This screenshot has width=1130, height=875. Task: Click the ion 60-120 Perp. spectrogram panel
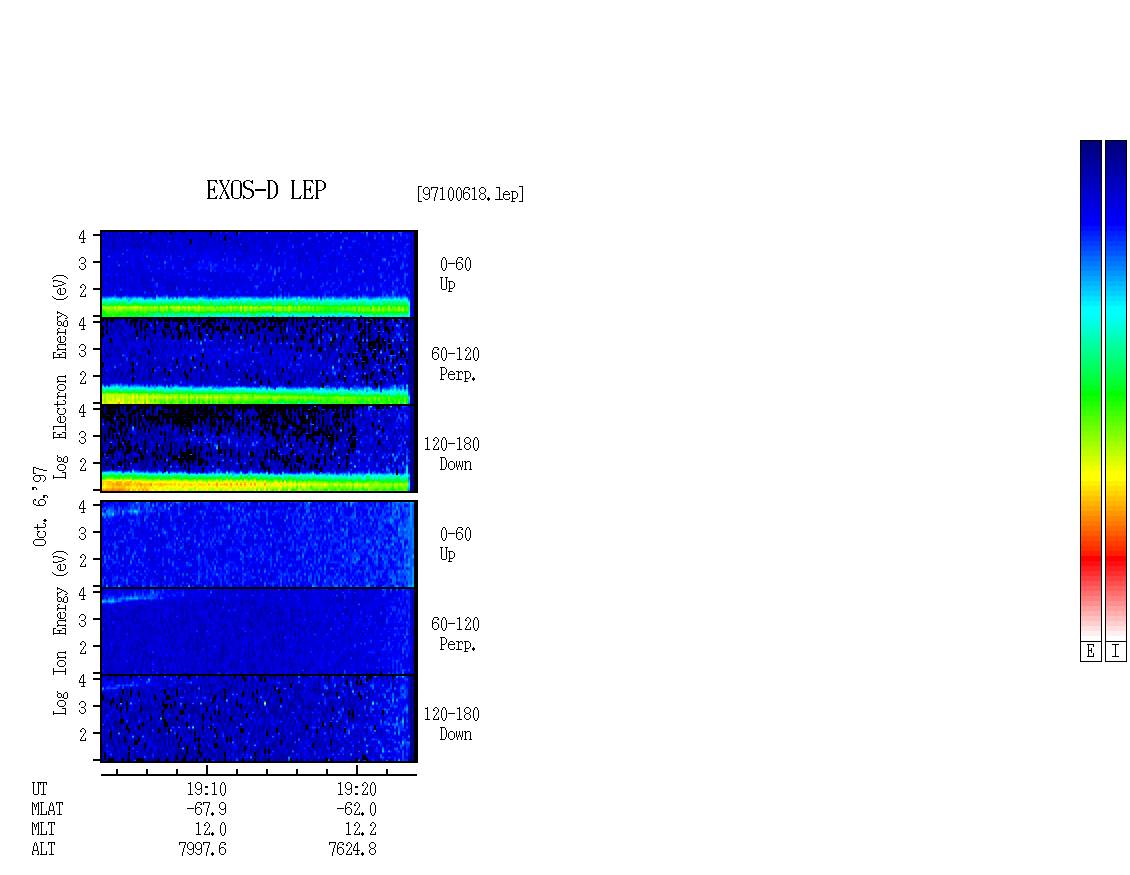coord(259,631)
